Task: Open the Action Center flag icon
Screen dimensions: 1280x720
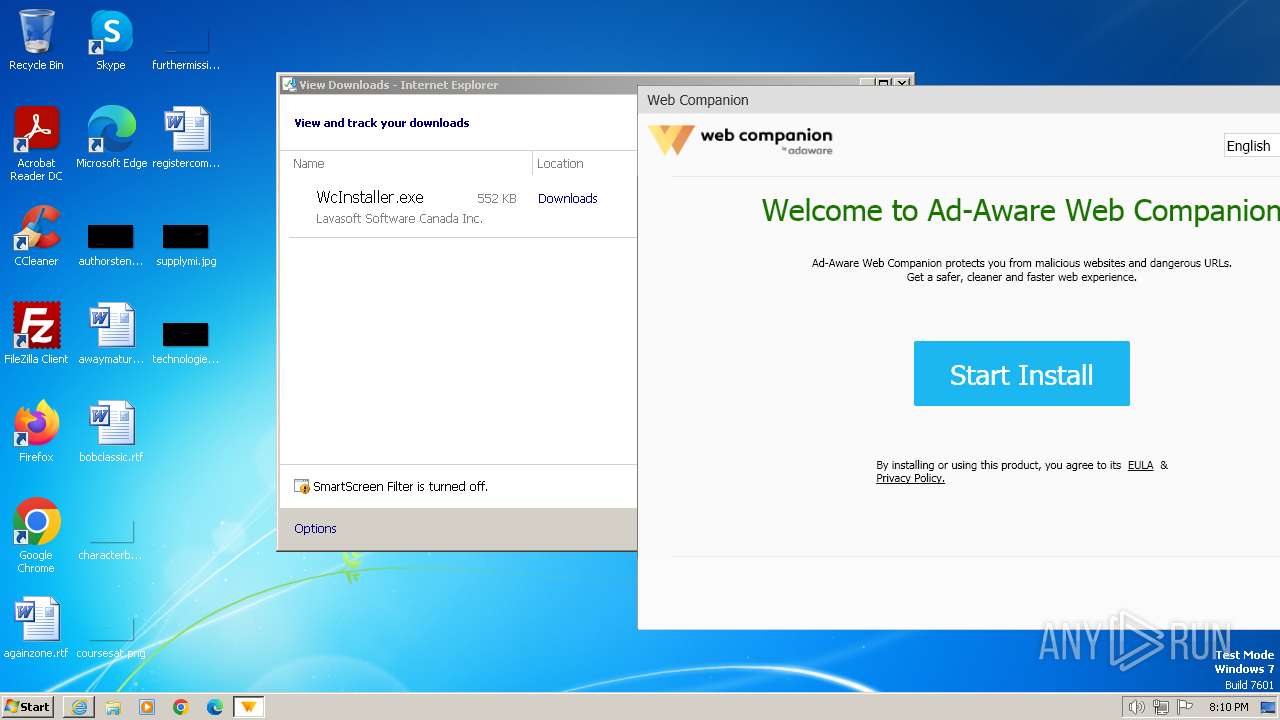Action: tap(1185, 707)
